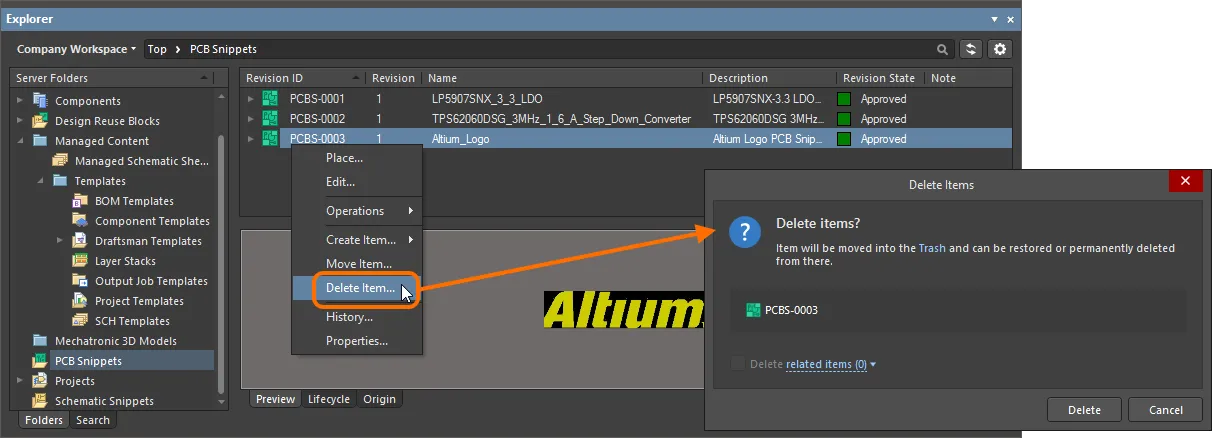The width and height of the screenshot is (1212, 438).
Task: Click the related items (0) link
Action: 826,365
